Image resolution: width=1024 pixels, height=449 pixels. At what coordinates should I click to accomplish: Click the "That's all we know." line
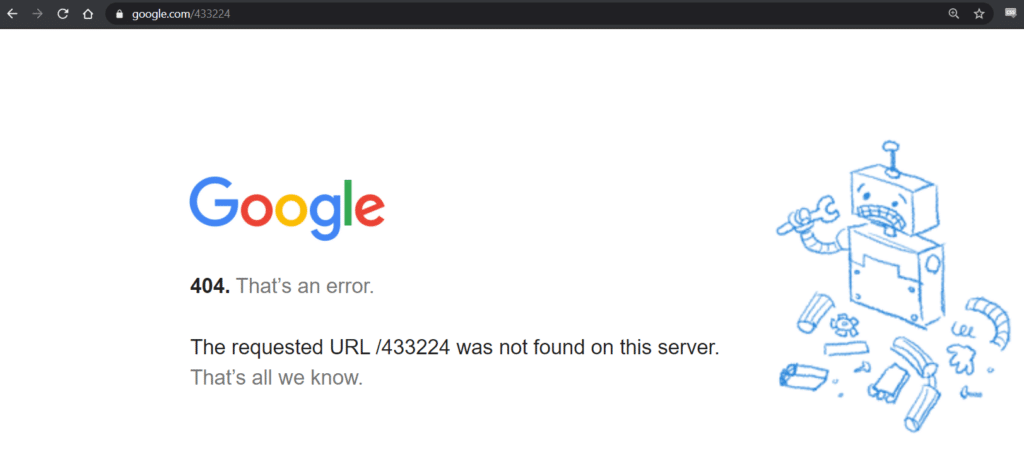(276, 377)
